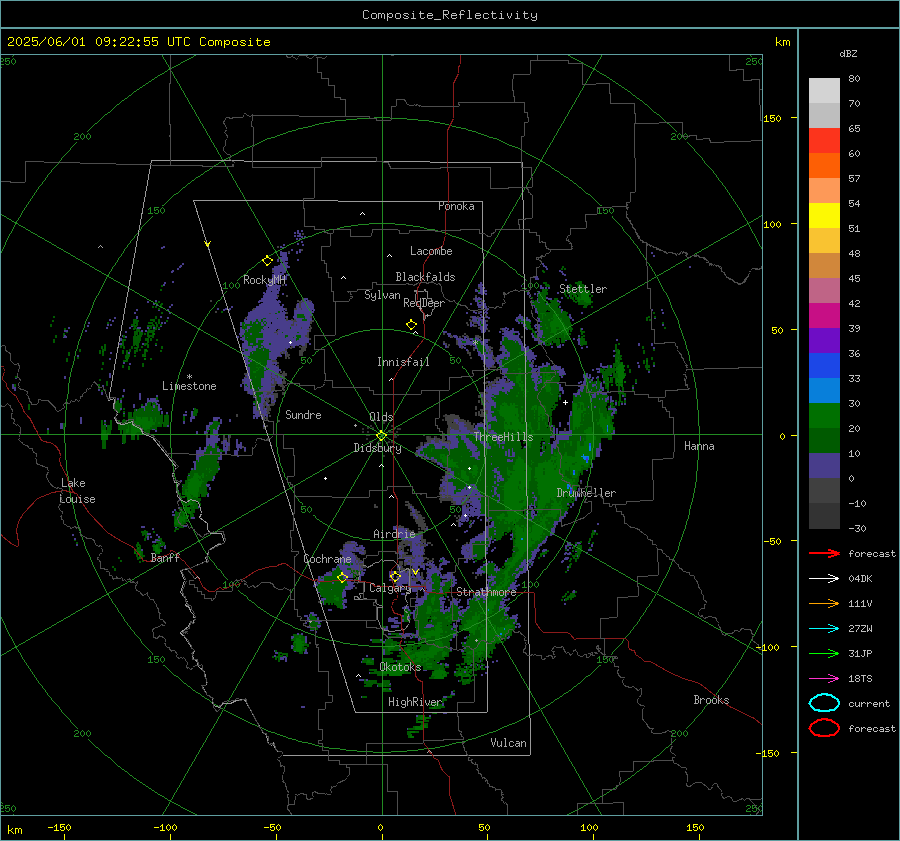Image resolution: width=900 pixels, height=841 pixels.
Task: Click the white 04DK arrow icon
Action: click(824, 579)
